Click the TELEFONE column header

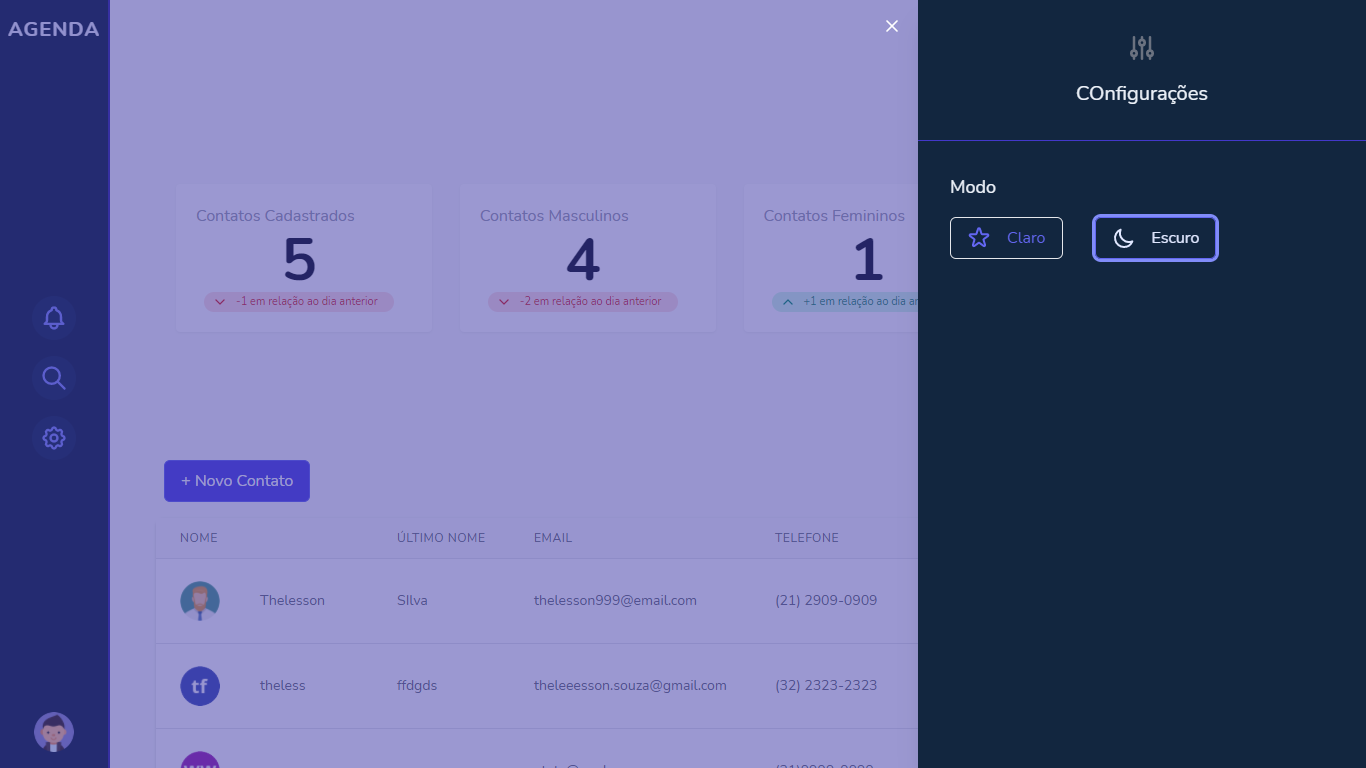[807, 538]
